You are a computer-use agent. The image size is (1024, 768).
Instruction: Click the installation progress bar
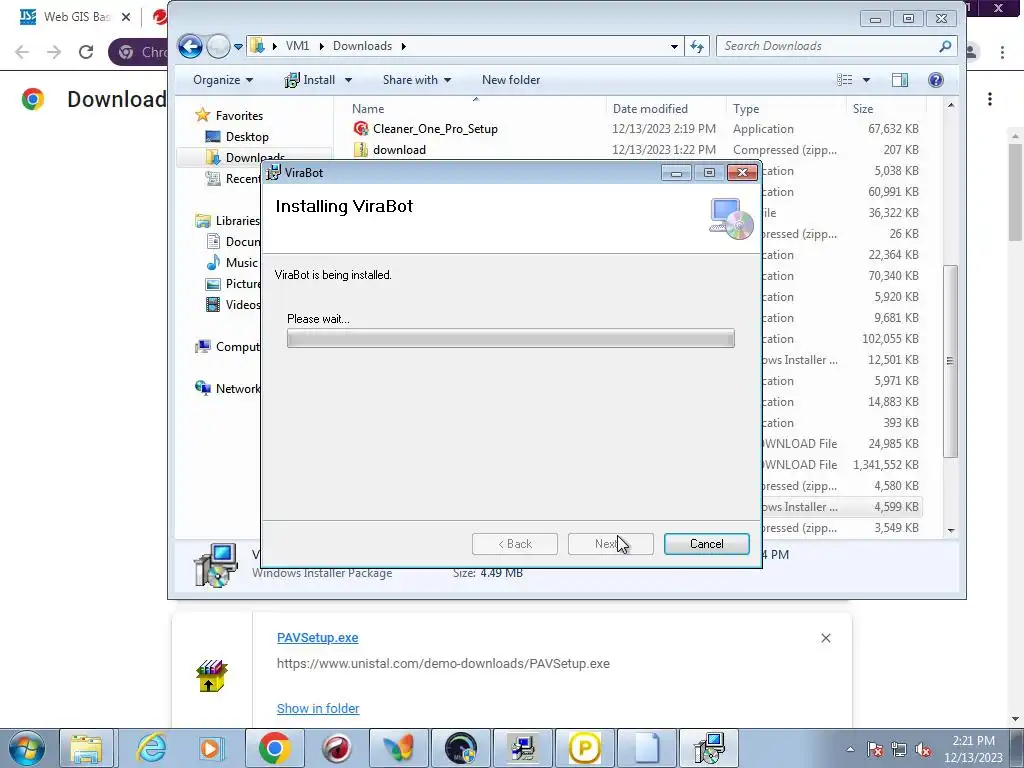pos(511,338)
